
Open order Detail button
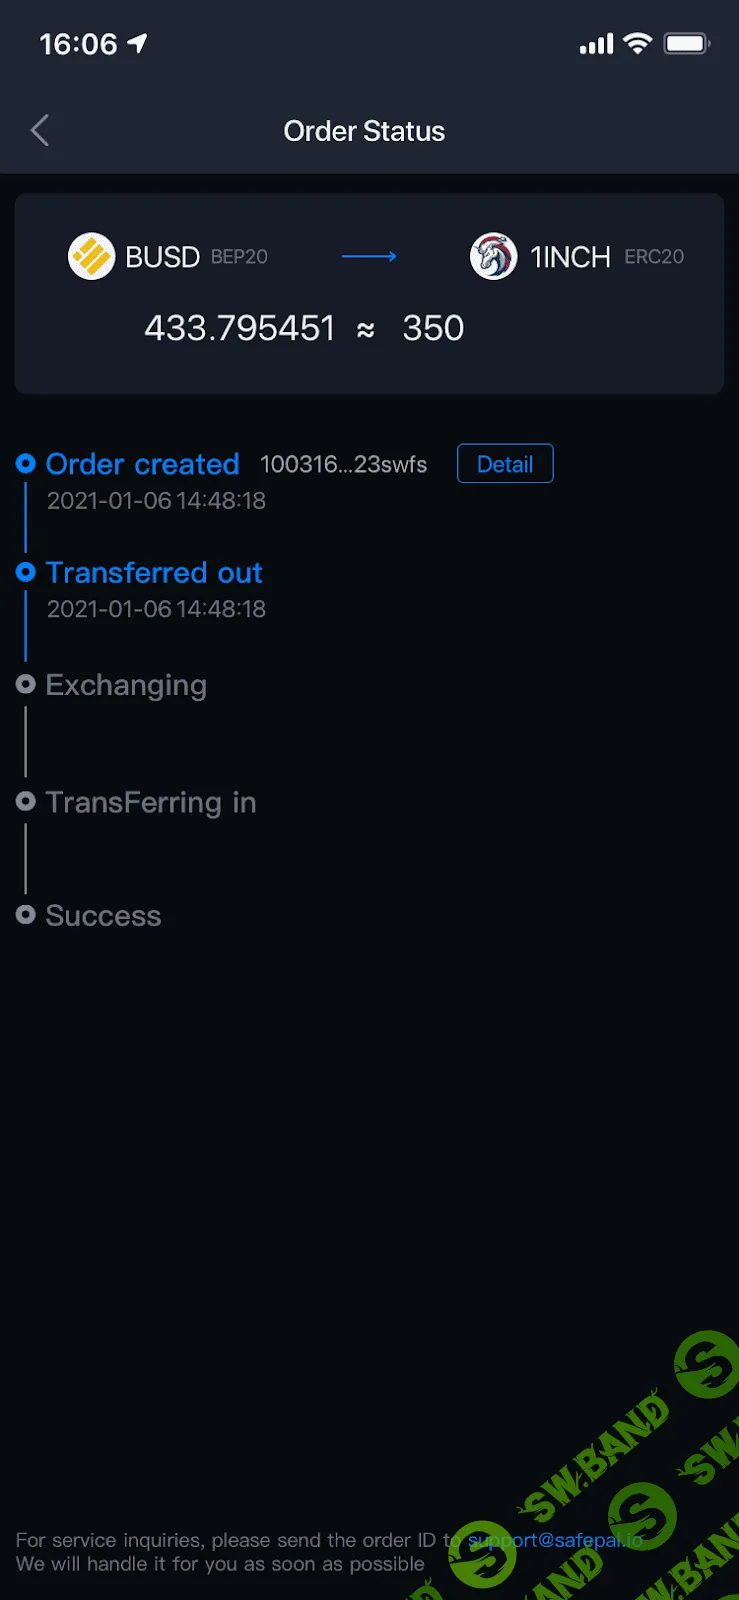505,464
